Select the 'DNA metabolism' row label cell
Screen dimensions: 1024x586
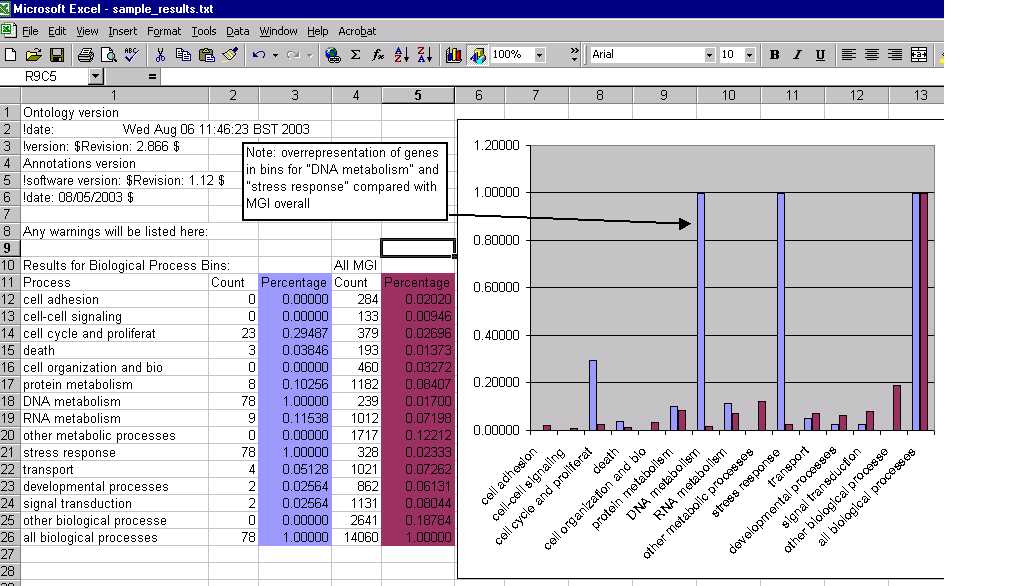tap(114, 401)
